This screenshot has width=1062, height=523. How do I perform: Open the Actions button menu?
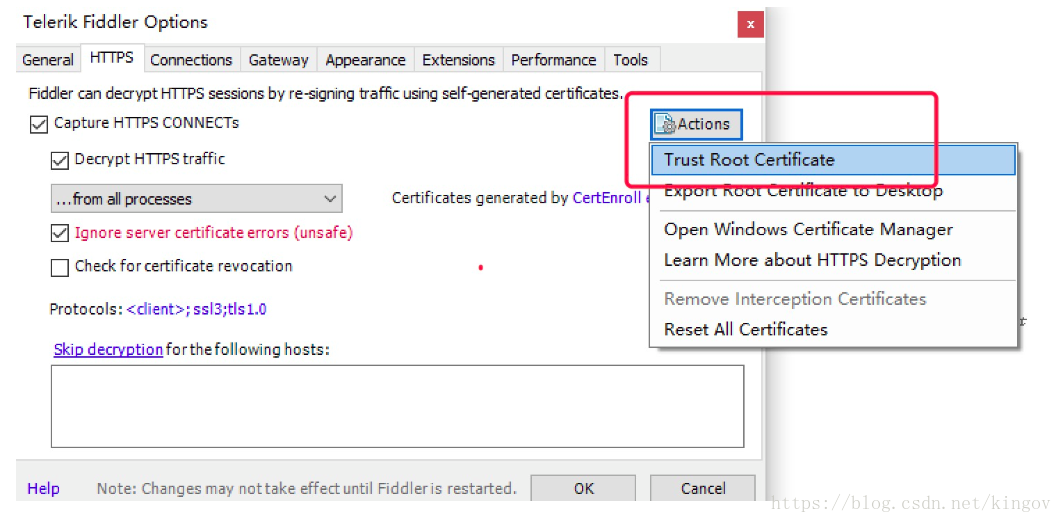697,125
